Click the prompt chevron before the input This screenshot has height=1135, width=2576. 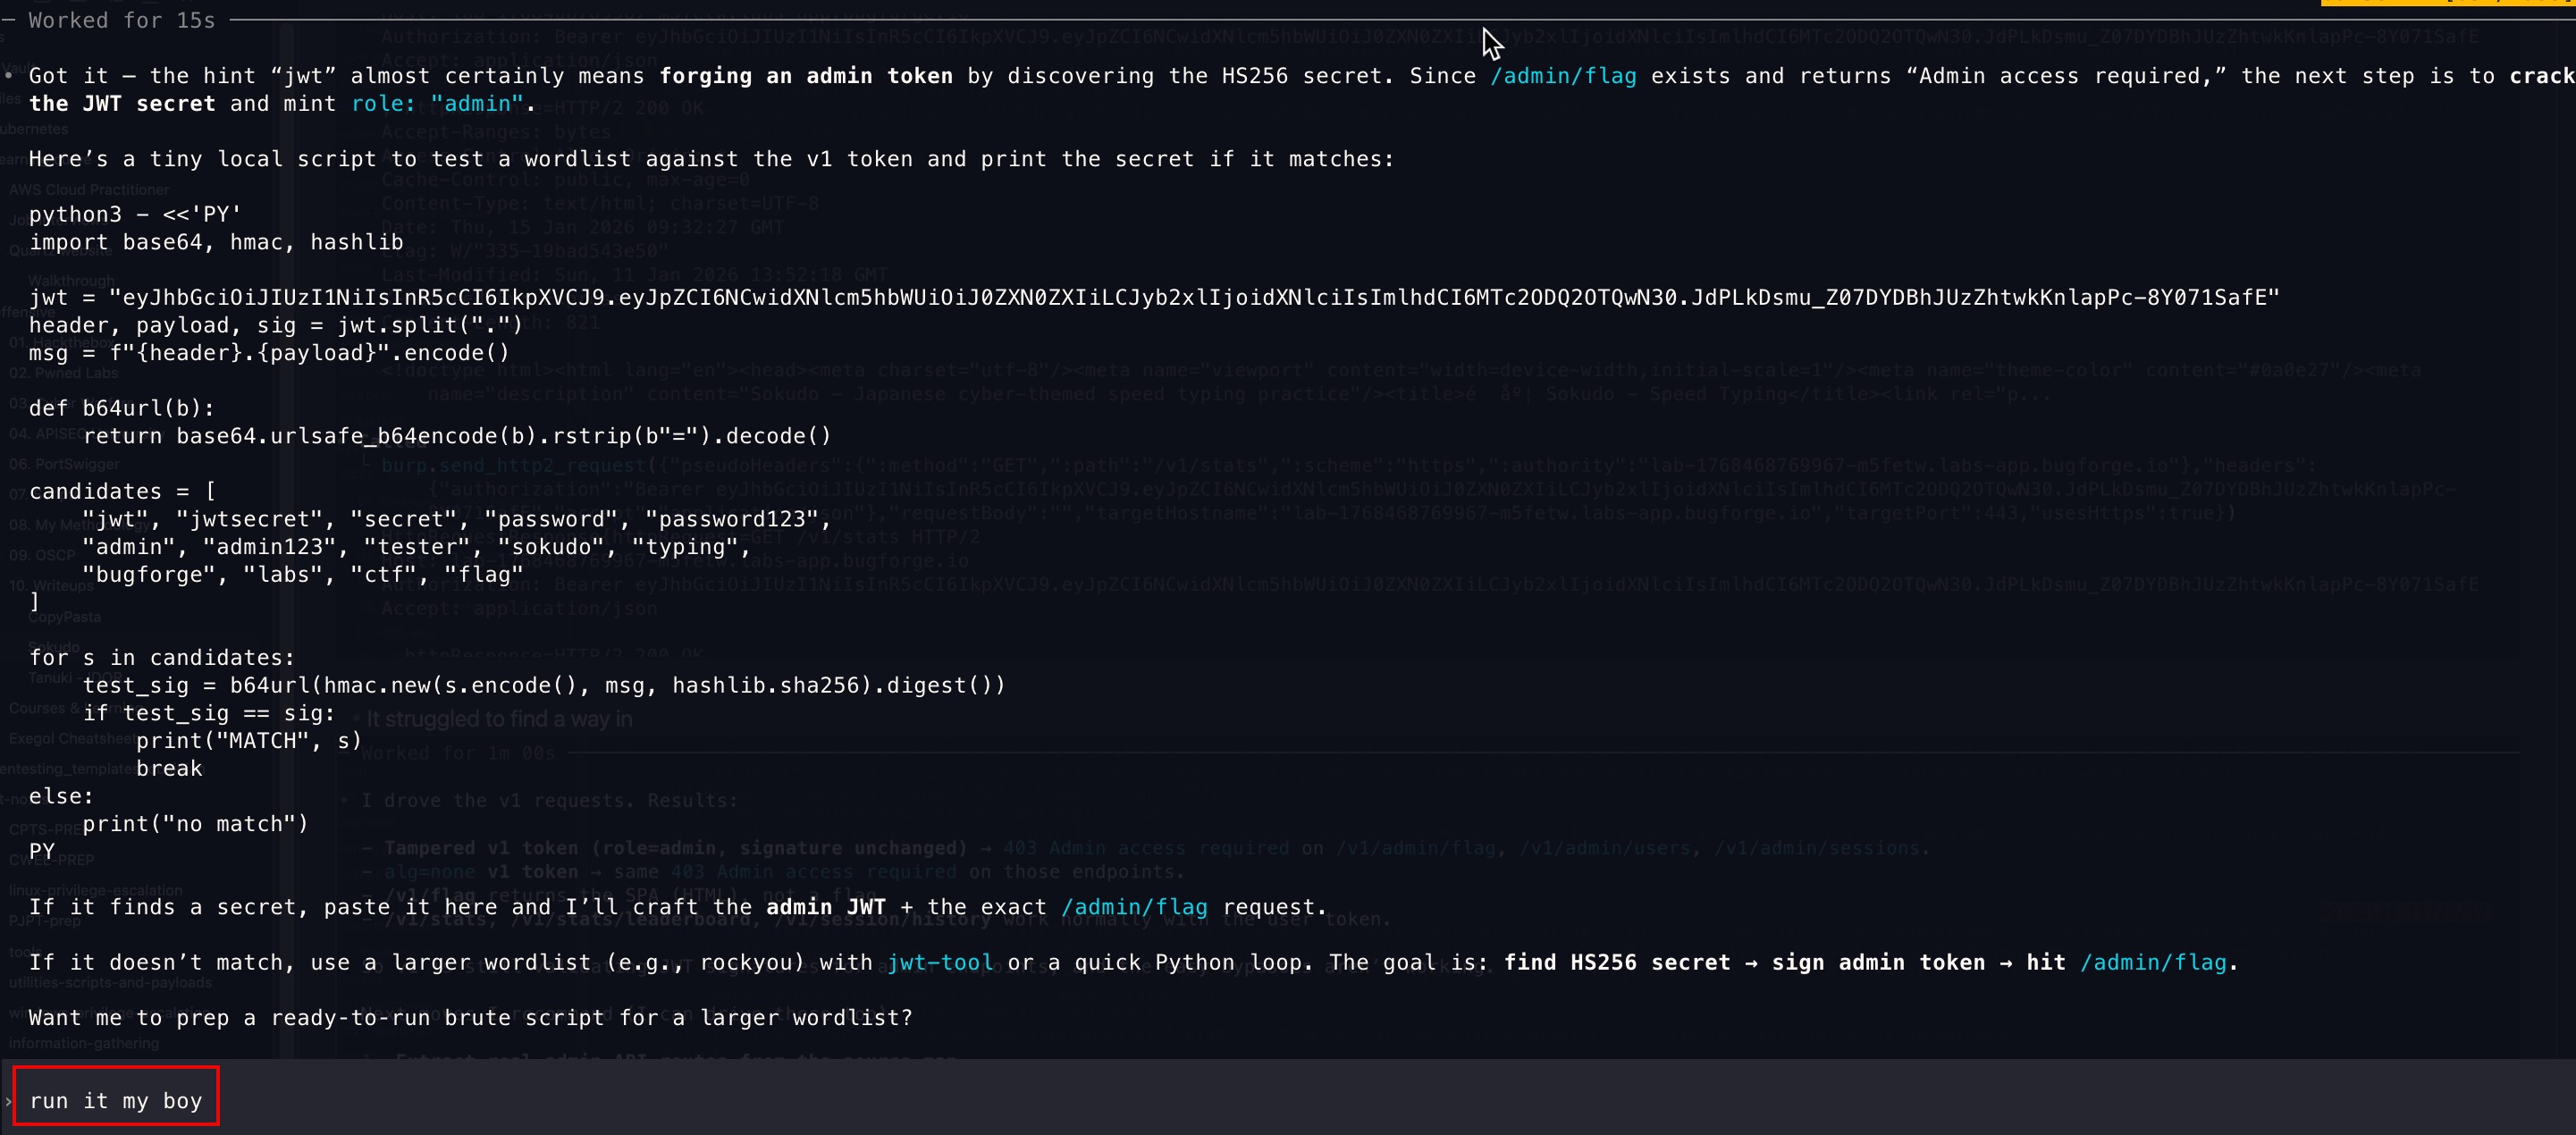(8, 1101)
